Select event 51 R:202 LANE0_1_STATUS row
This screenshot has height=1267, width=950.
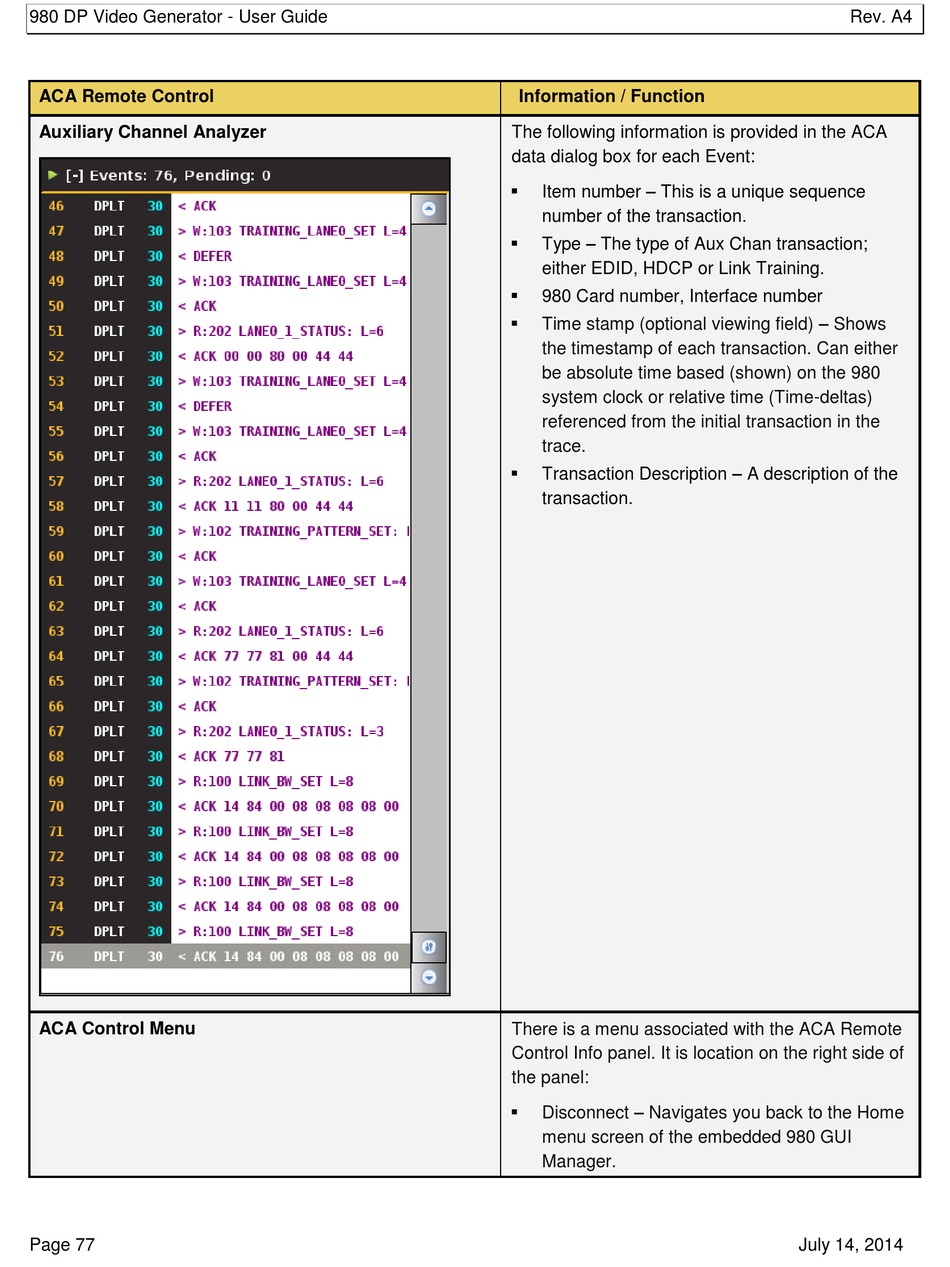point(226,331)
